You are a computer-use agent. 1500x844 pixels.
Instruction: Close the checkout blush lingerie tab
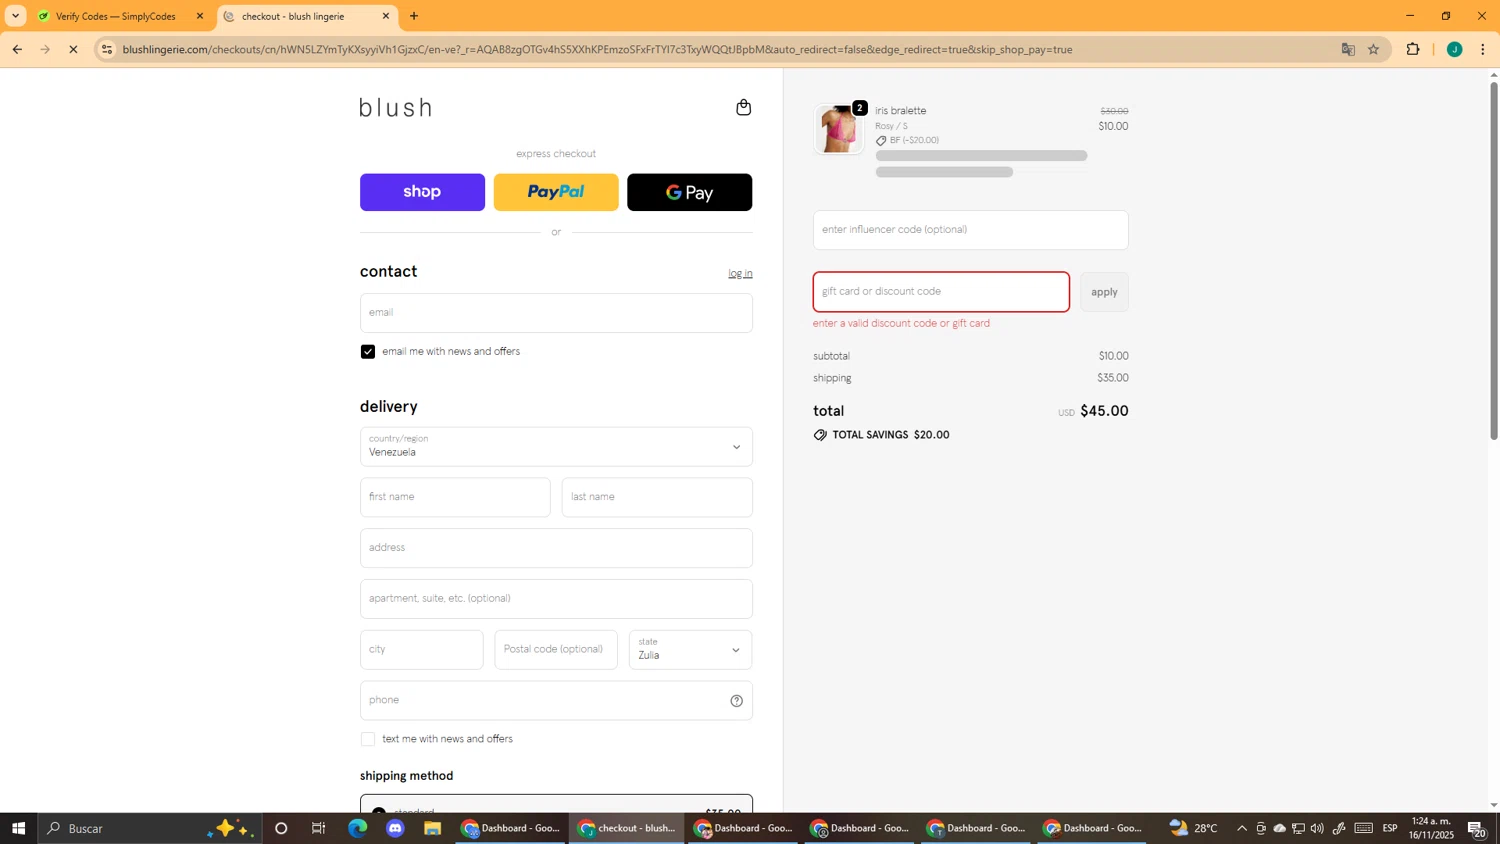pos(386,16)
